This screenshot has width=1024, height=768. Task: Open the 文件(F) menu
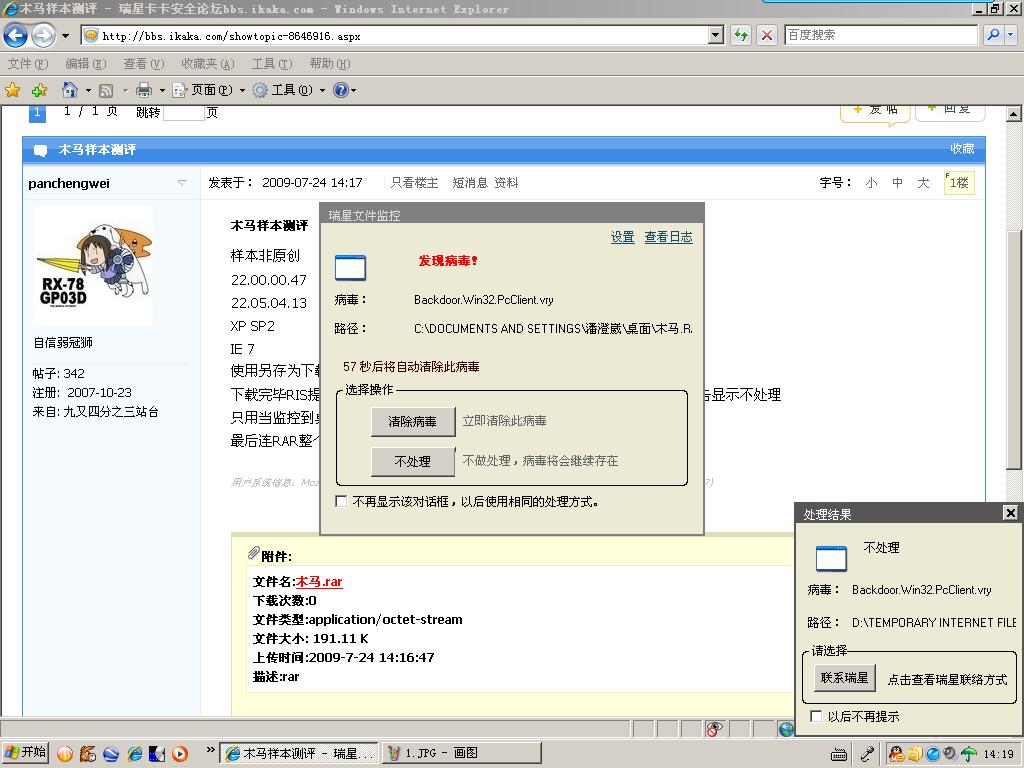pos(28,63)
